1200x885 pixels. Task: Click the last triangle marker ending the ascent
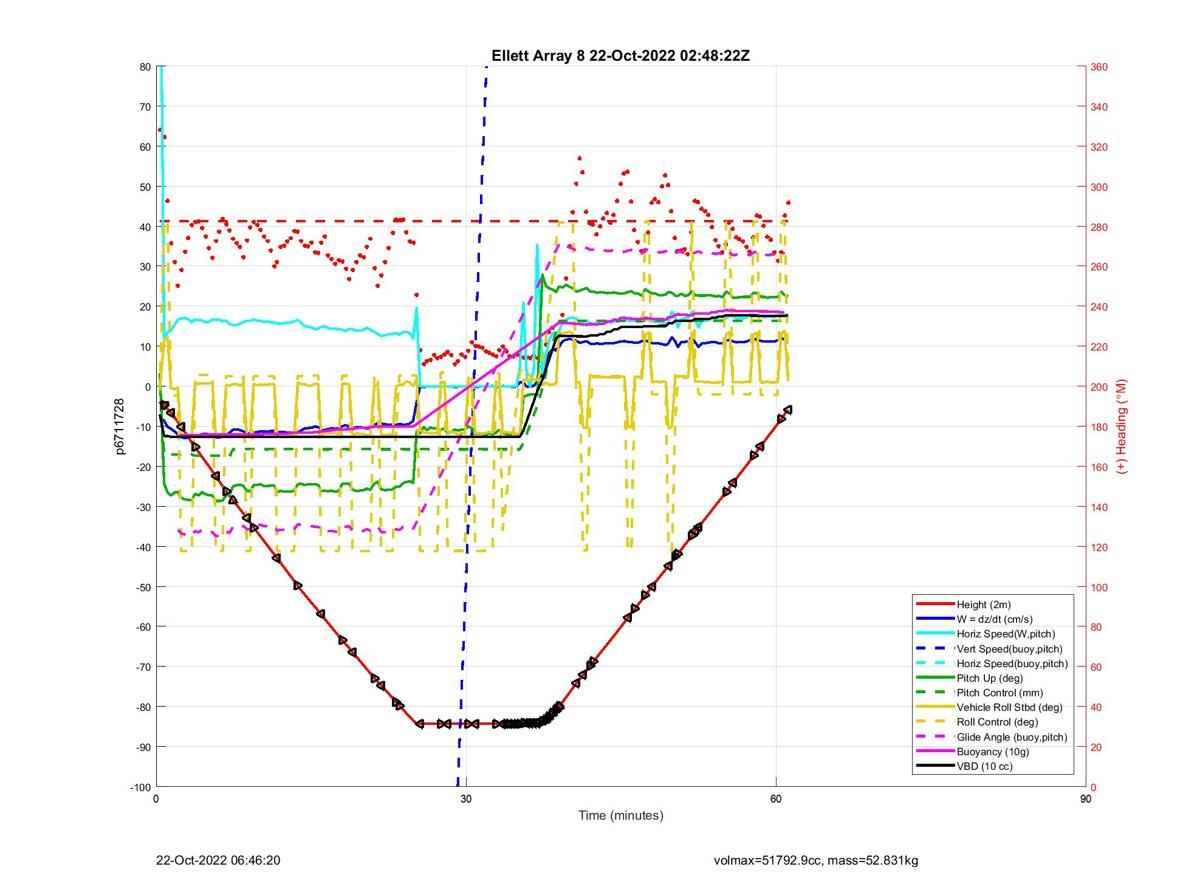788,410
